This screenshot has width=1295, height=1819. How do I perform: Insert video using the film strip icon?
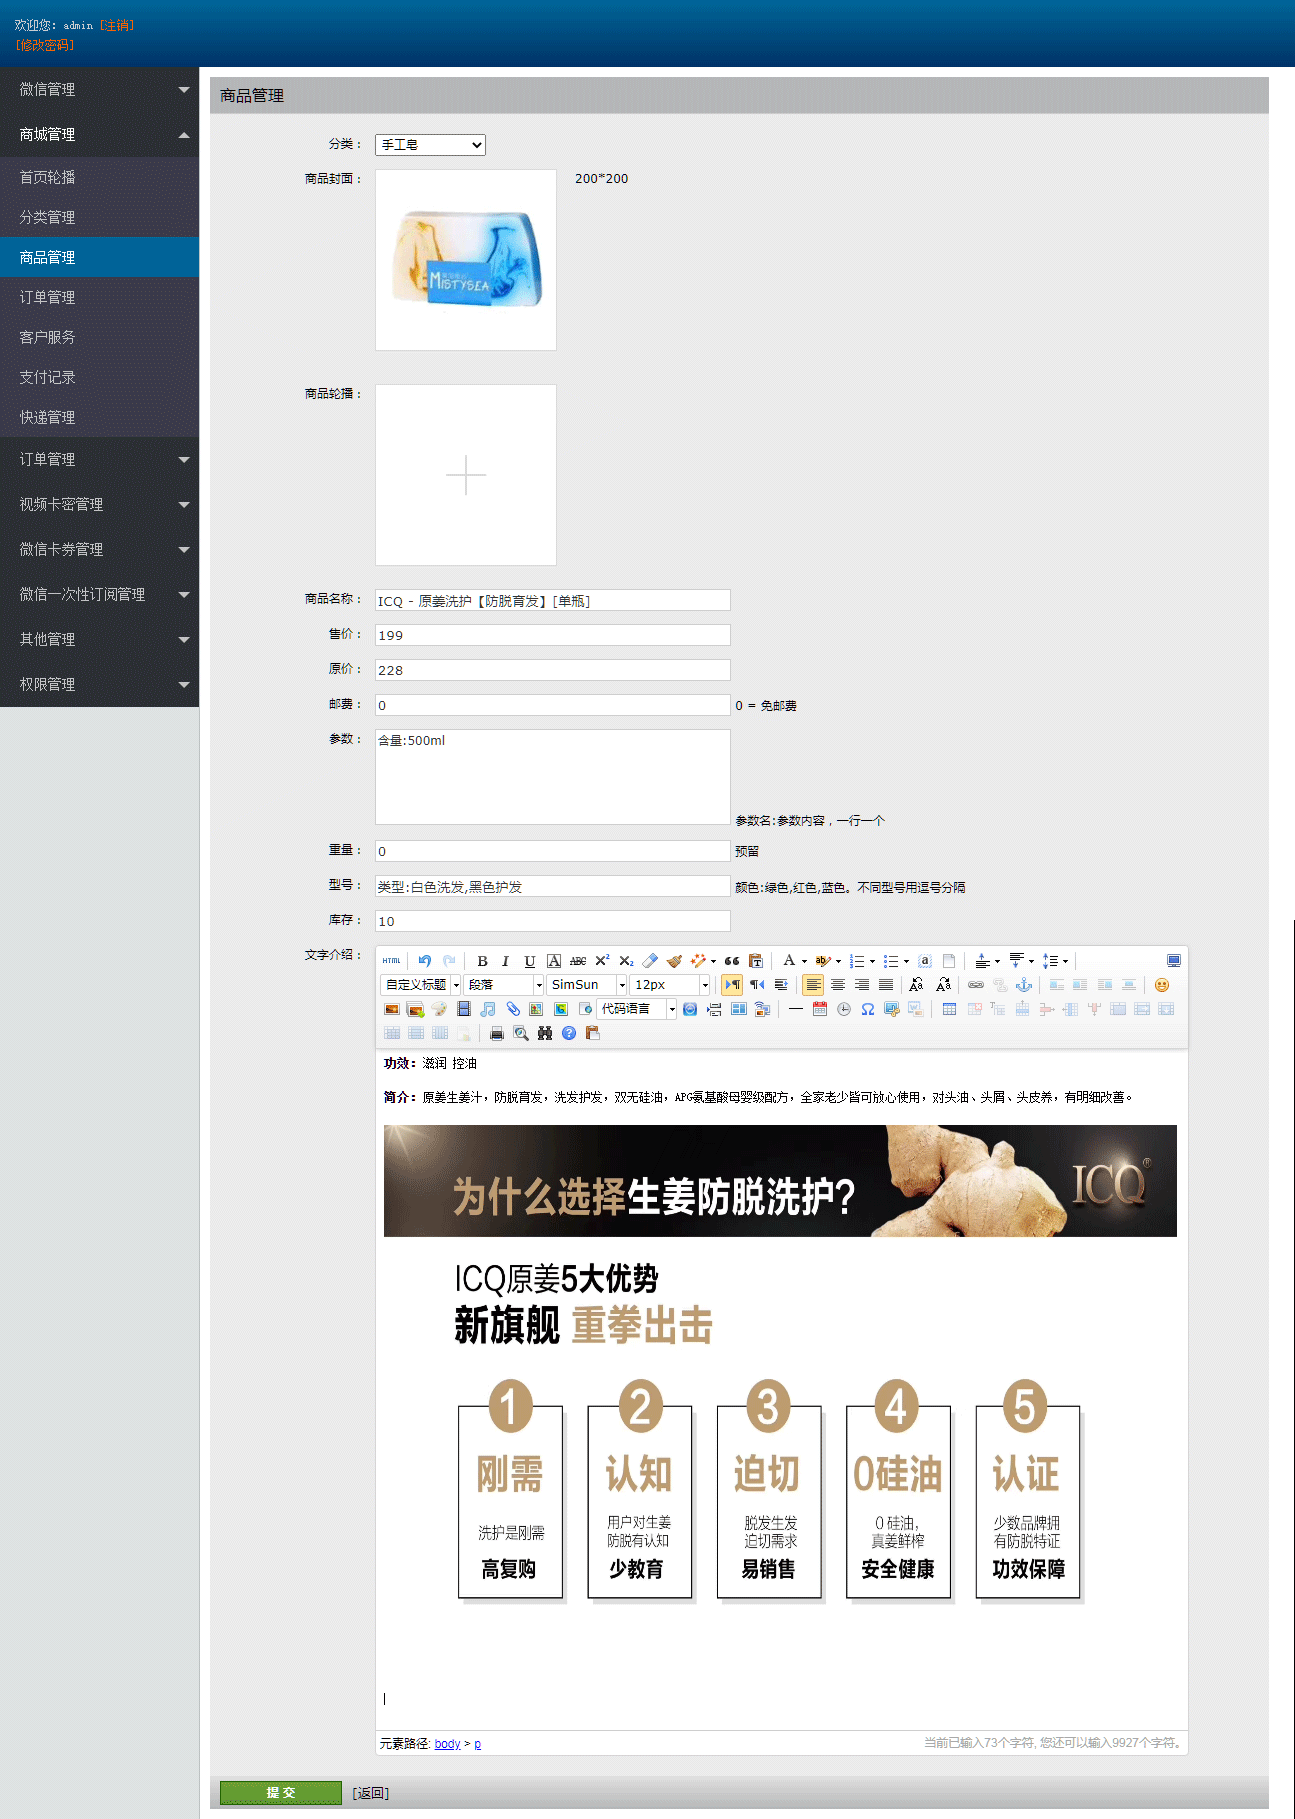tap(464, 1009)
